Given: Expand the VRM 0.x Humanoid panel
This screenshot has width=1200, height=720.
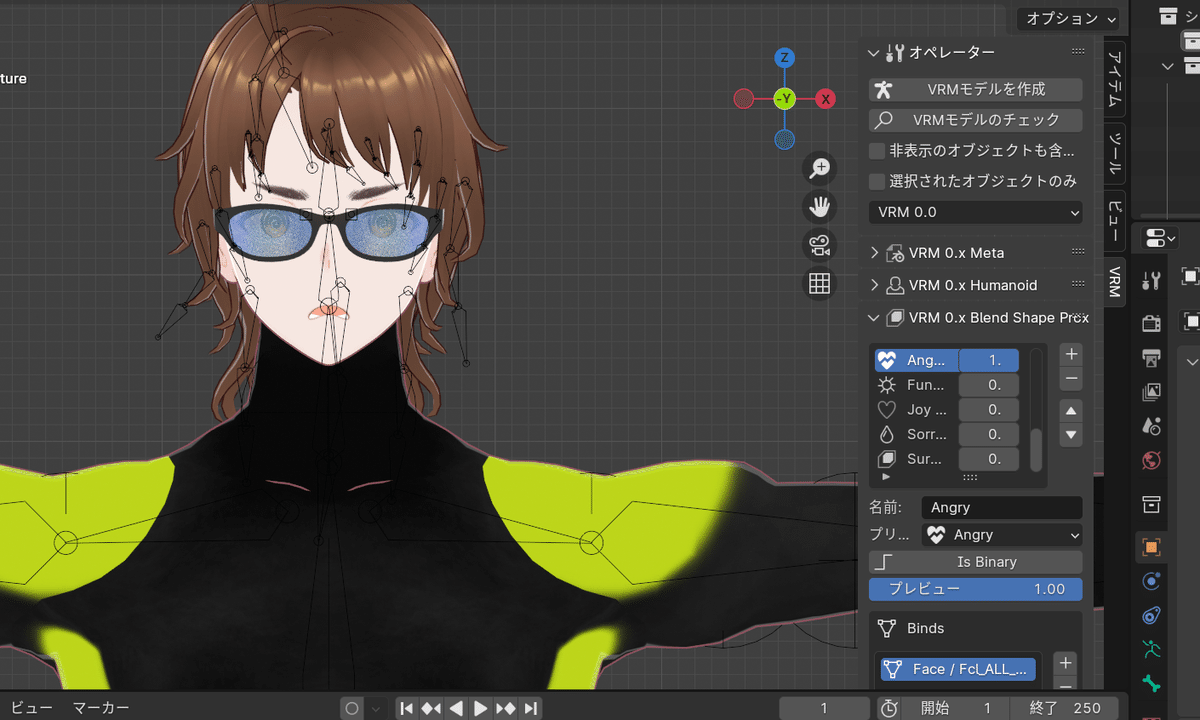Looking at the screenshot, I should coord(874,285).
